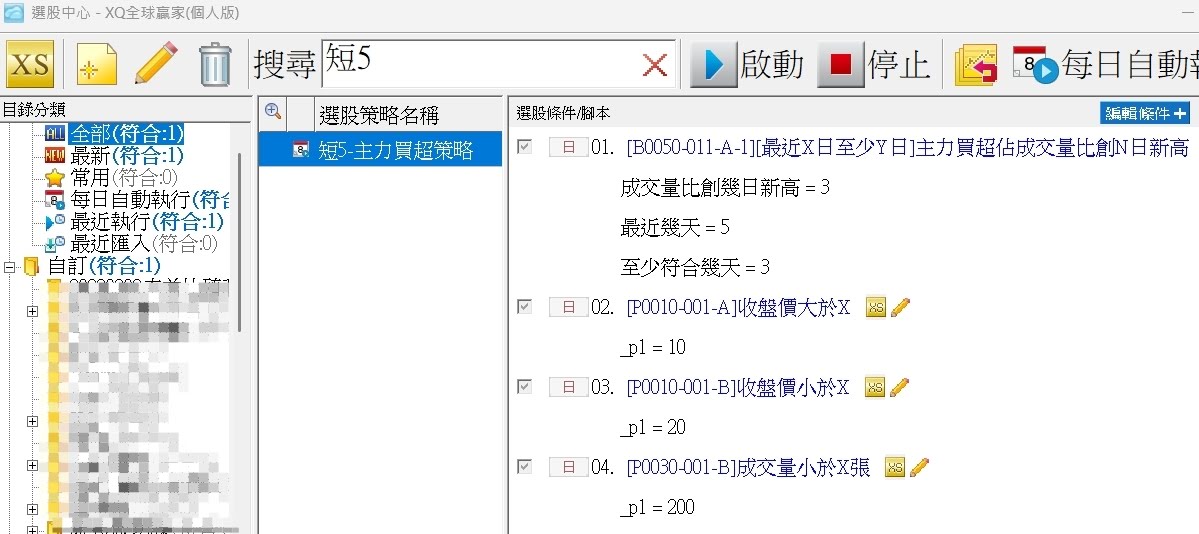Click the trash can delete icon
Image resolution: width=1199 pixels, height=534 pixels.
215,66
